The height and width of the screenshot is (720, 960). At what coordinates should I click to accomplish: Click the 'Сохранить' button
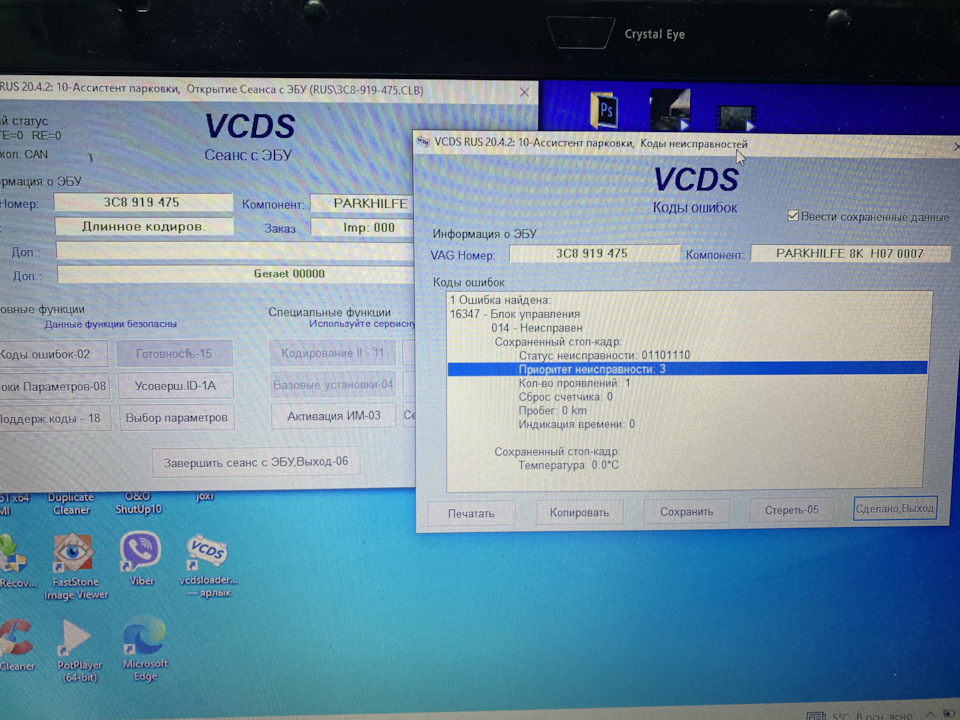click(x=686, y=511)
